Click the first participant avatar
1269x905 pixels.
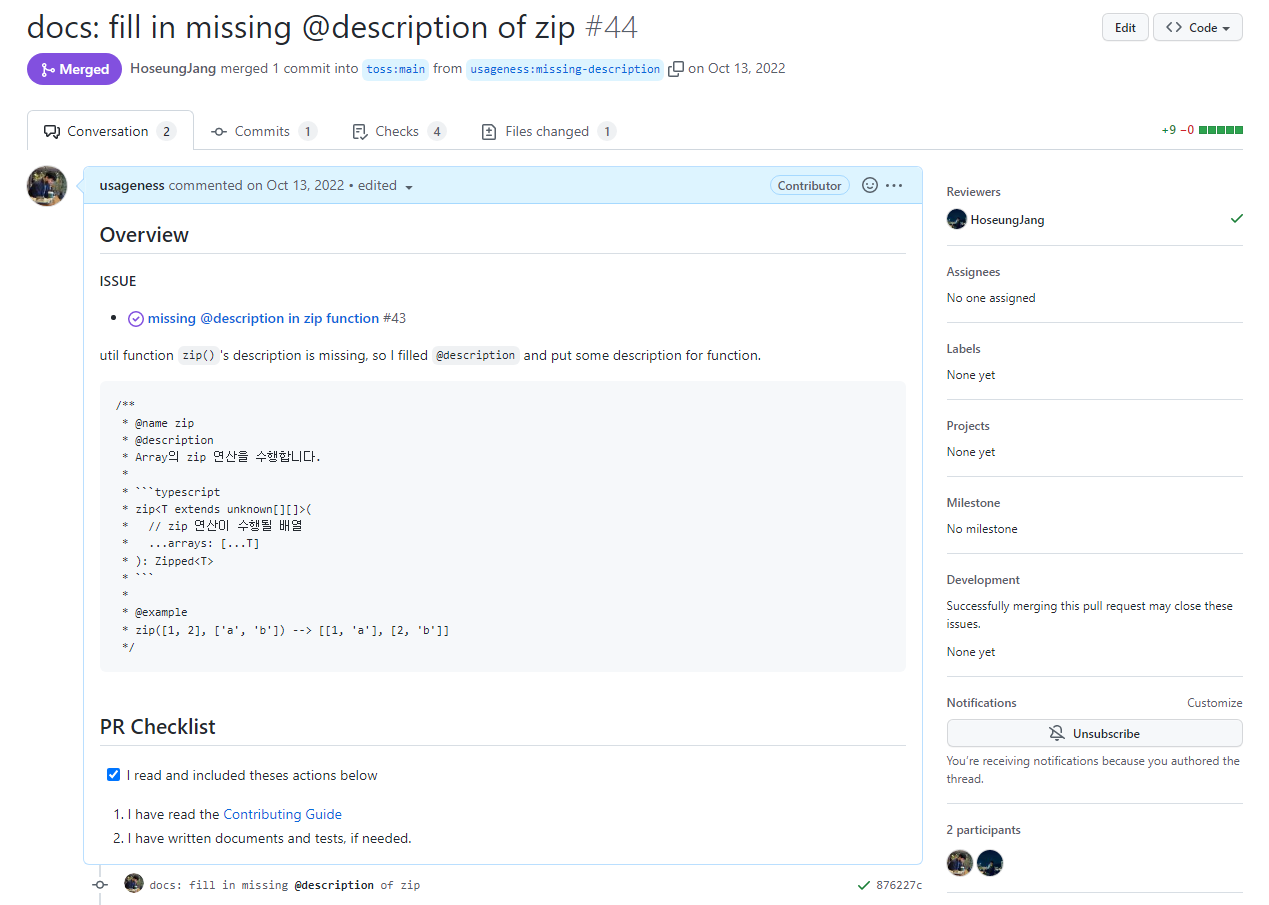[x=960, y=863]
